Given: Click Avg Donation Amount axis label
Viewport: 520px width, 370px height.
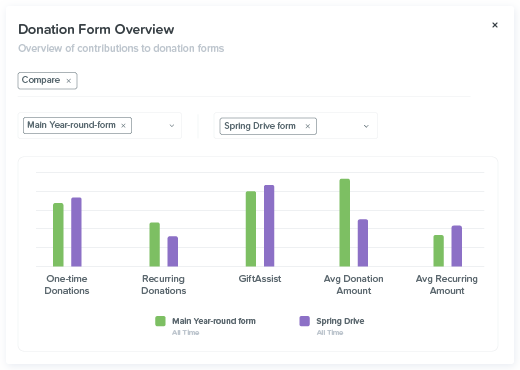Looking at the screenshot, I should [x=354, y=285].
